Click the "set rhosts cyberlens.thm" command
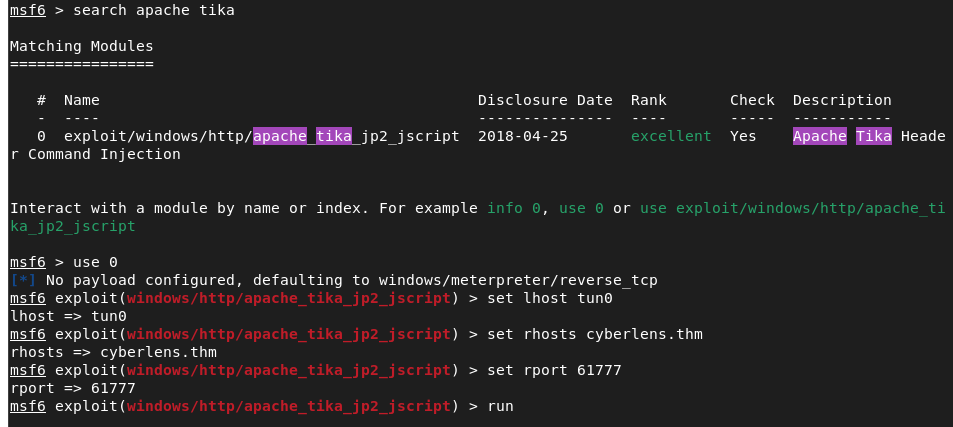 point(594,334)
